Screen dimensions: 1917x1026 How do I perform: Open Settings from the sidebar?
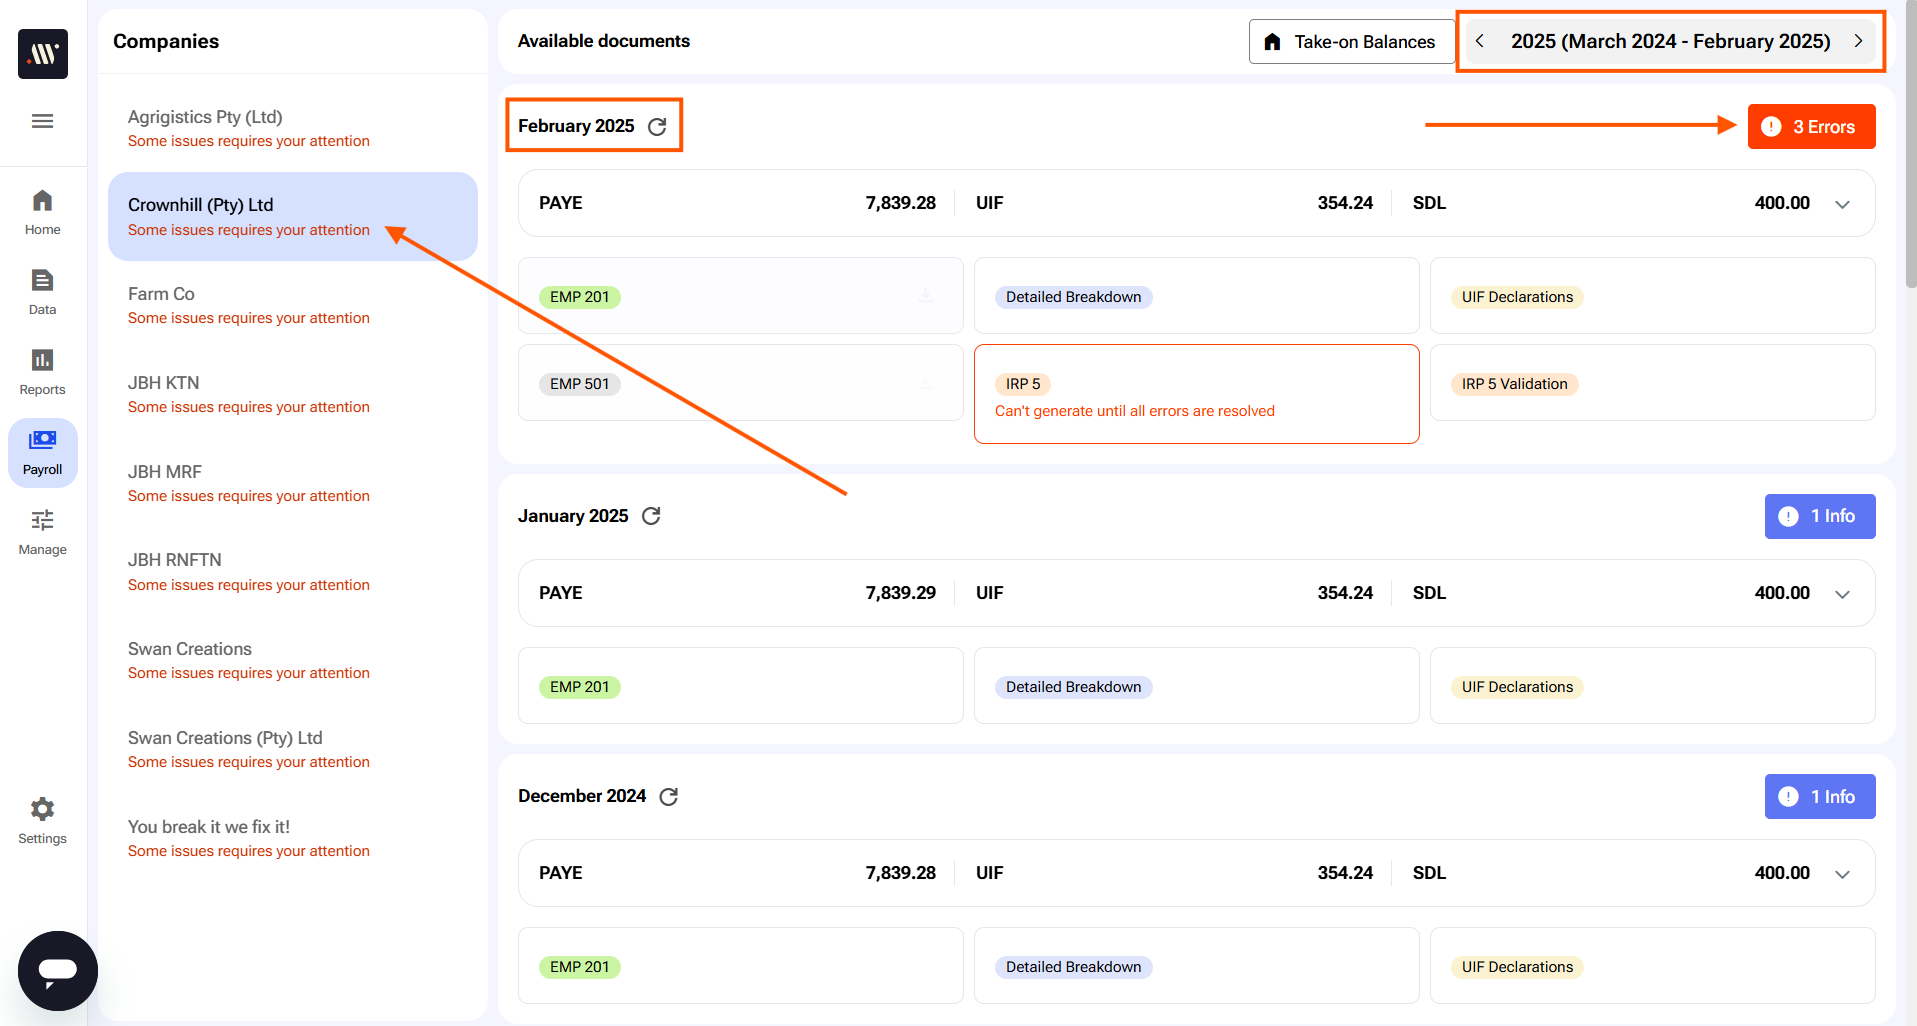(x=42, y=820)
